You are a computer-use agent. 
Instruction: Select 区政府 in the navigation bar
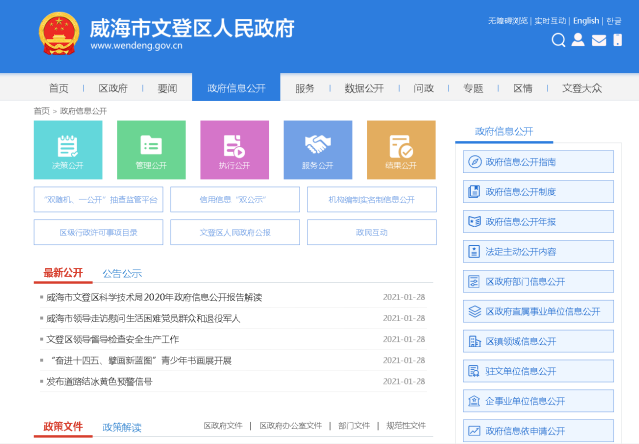click(113, 88)
